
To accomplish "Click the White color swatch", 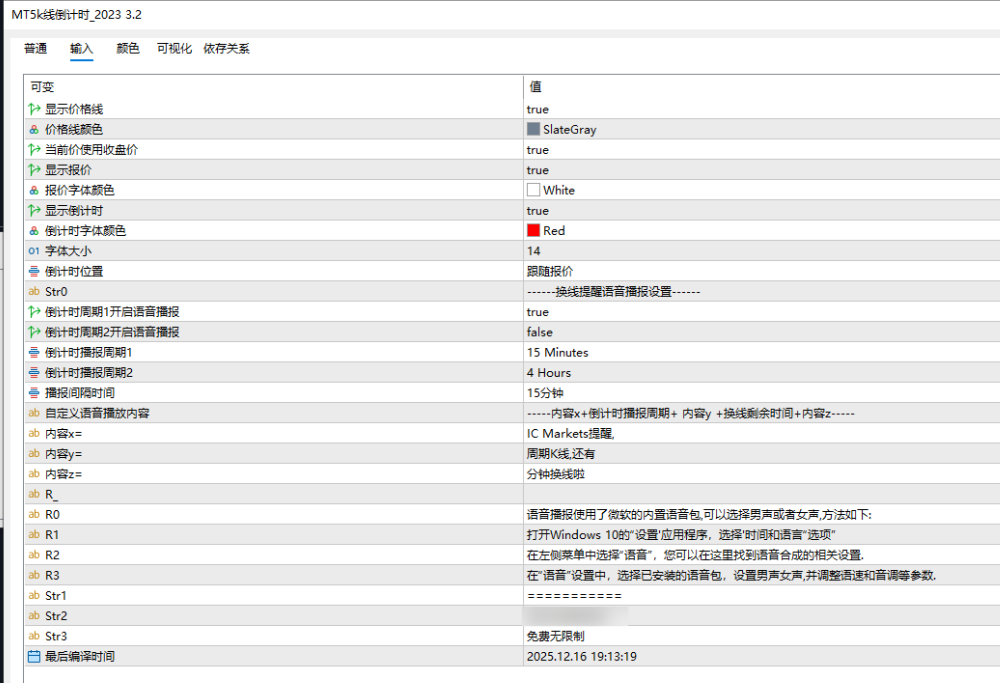I will click(x=533, y=190).
